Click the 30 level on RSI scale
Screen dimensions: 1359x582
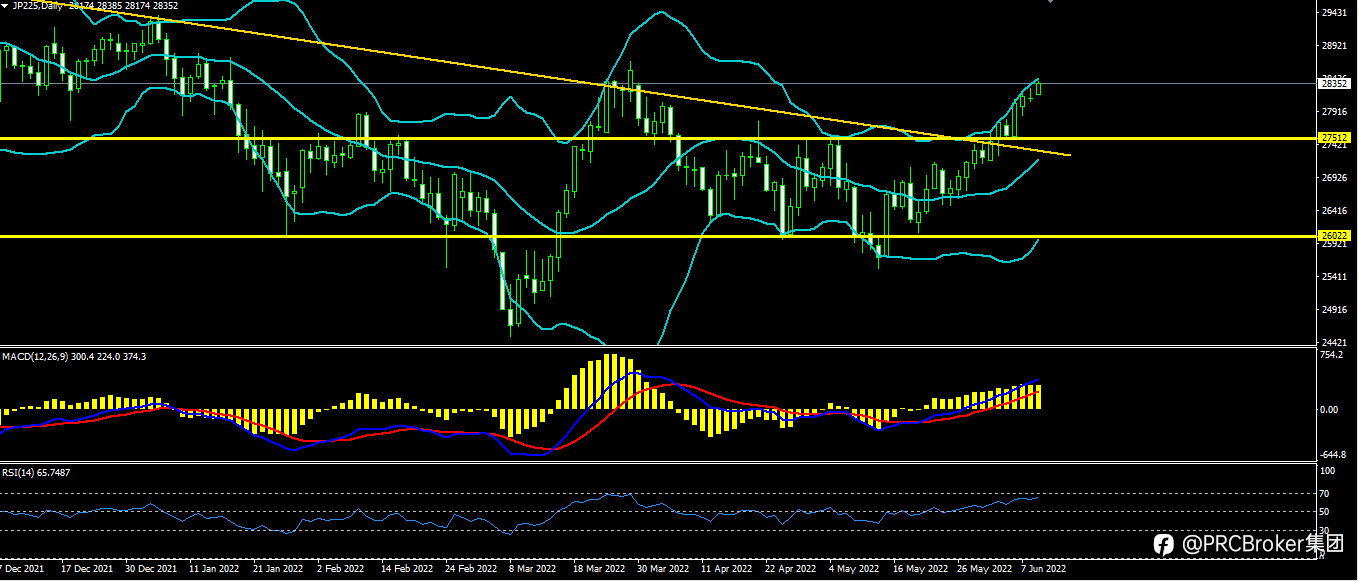click(1326, 531)
